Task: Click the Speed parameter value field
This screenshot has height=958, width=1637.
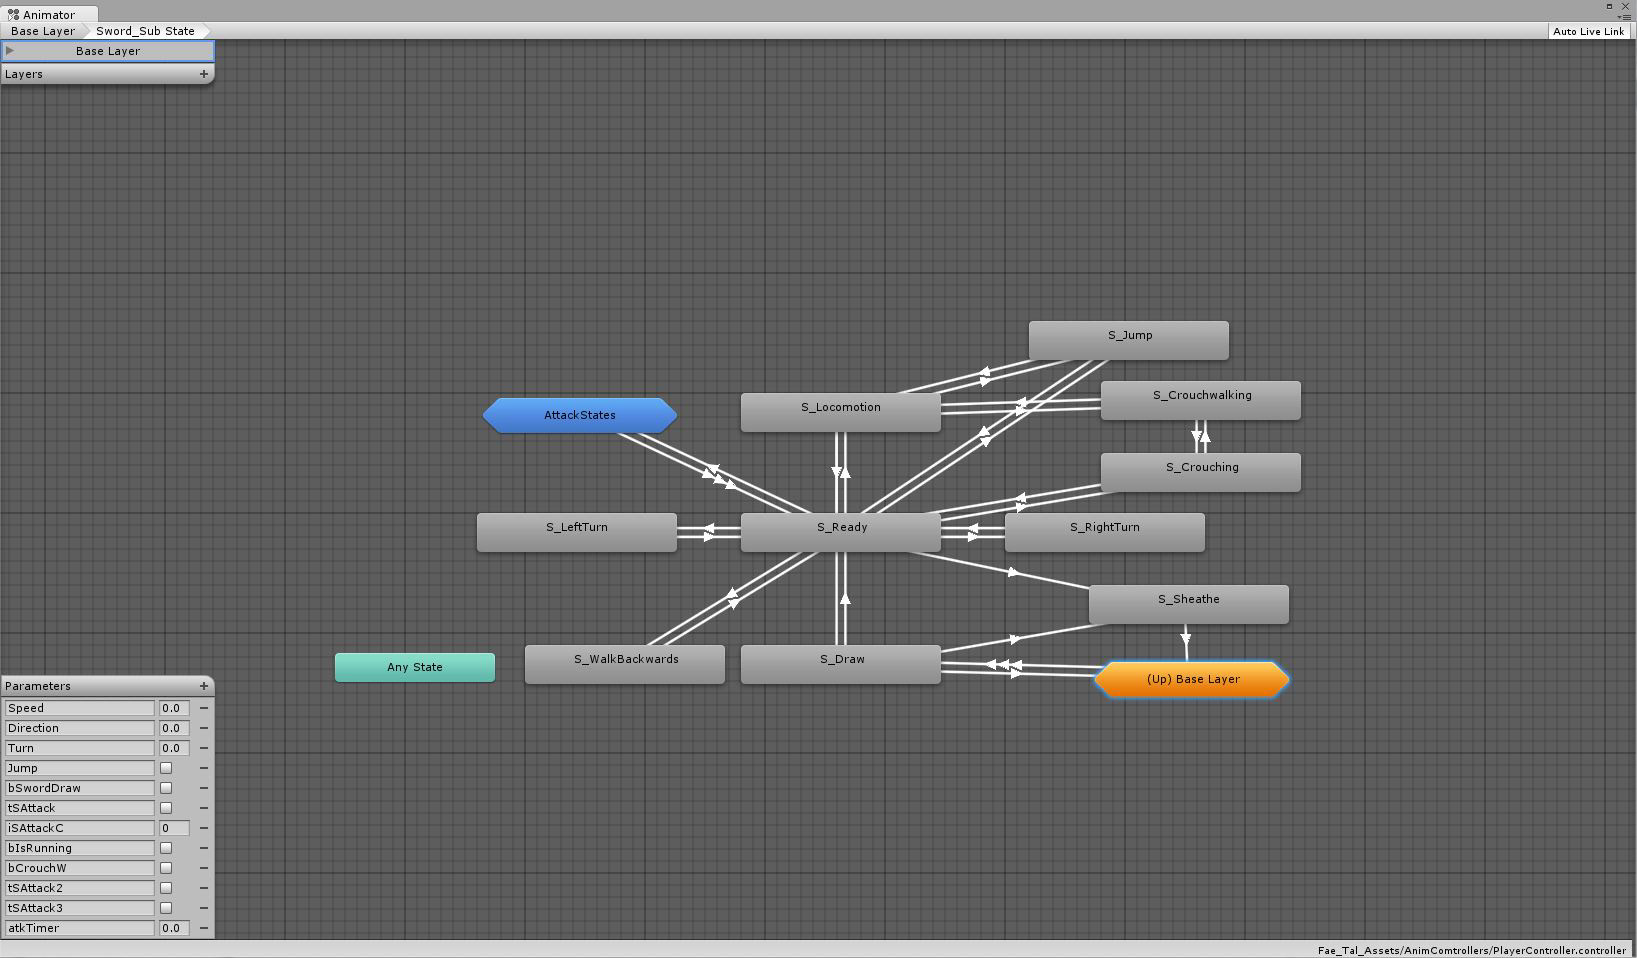Action: coord(174,708)
